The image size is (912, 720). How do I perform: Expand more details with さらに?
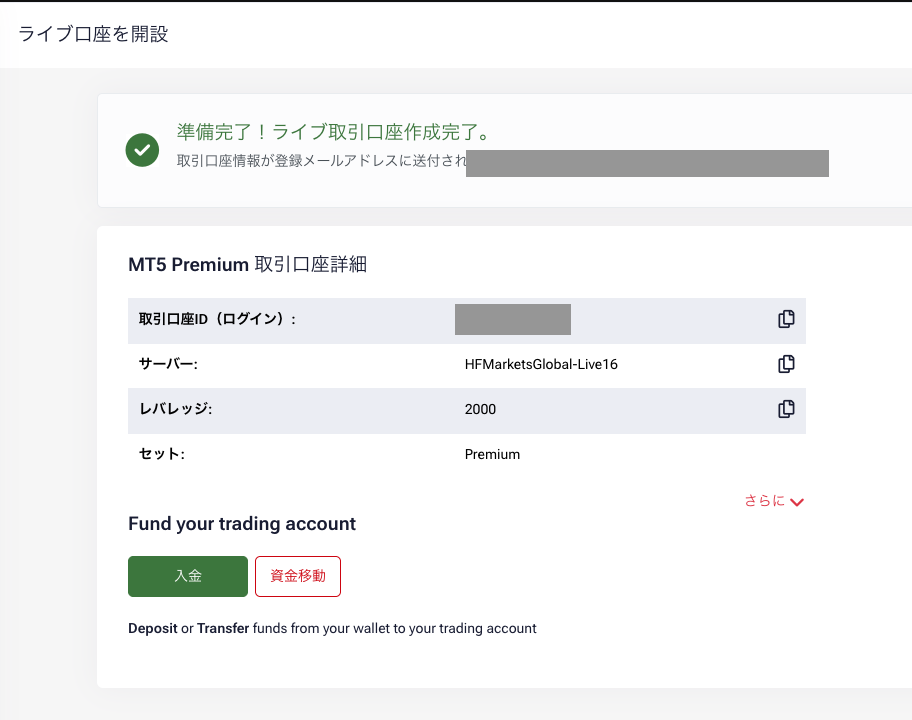click(x=774, y=501)
